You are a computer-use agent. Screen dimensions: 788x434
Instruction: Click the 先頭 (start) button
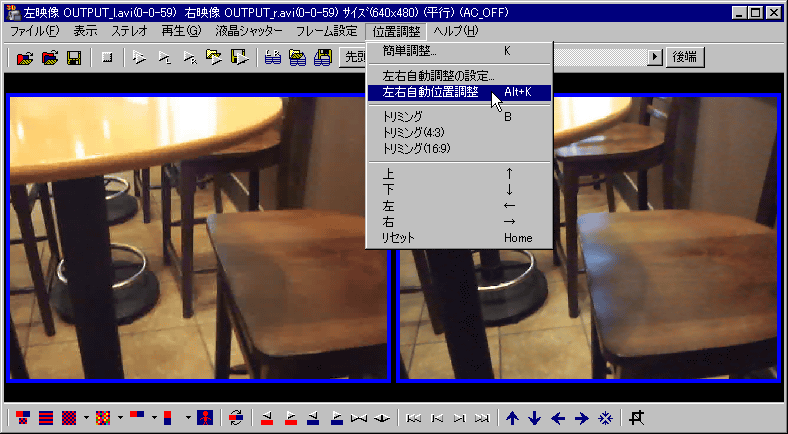[x=353, y=57]
